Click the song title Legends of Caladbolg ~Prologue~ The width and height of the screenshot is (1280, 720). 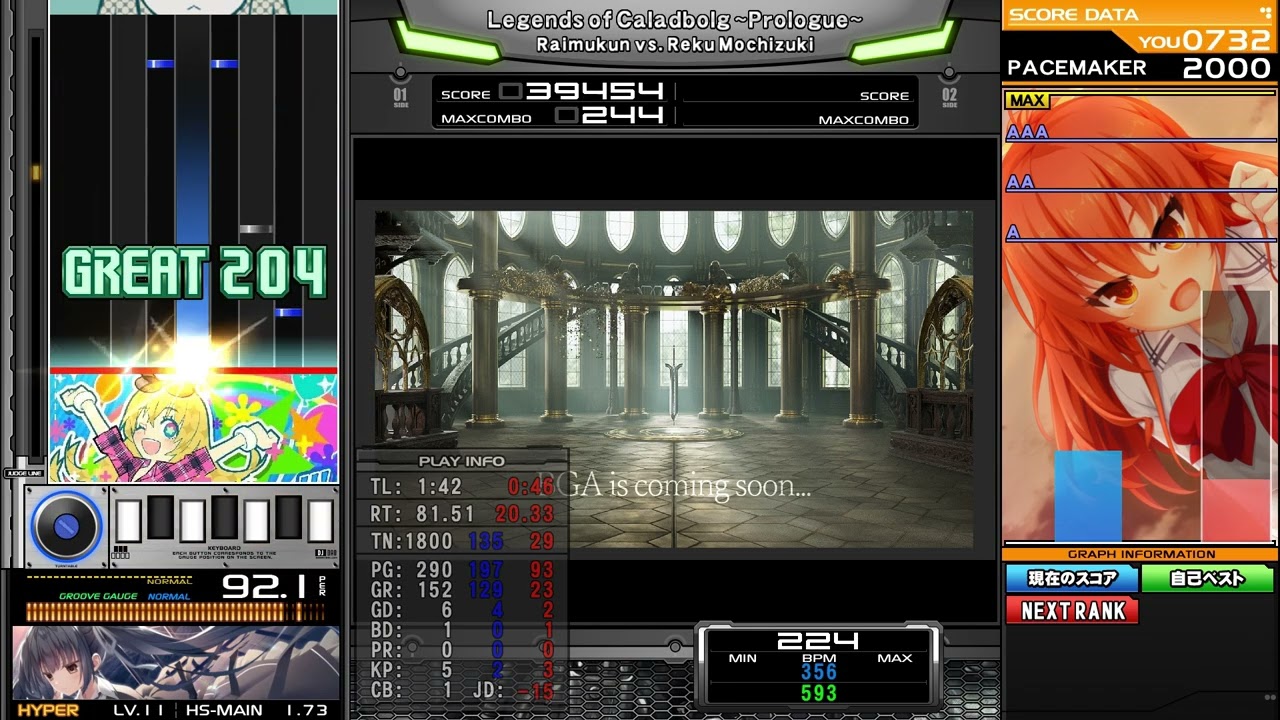point(675,20)
